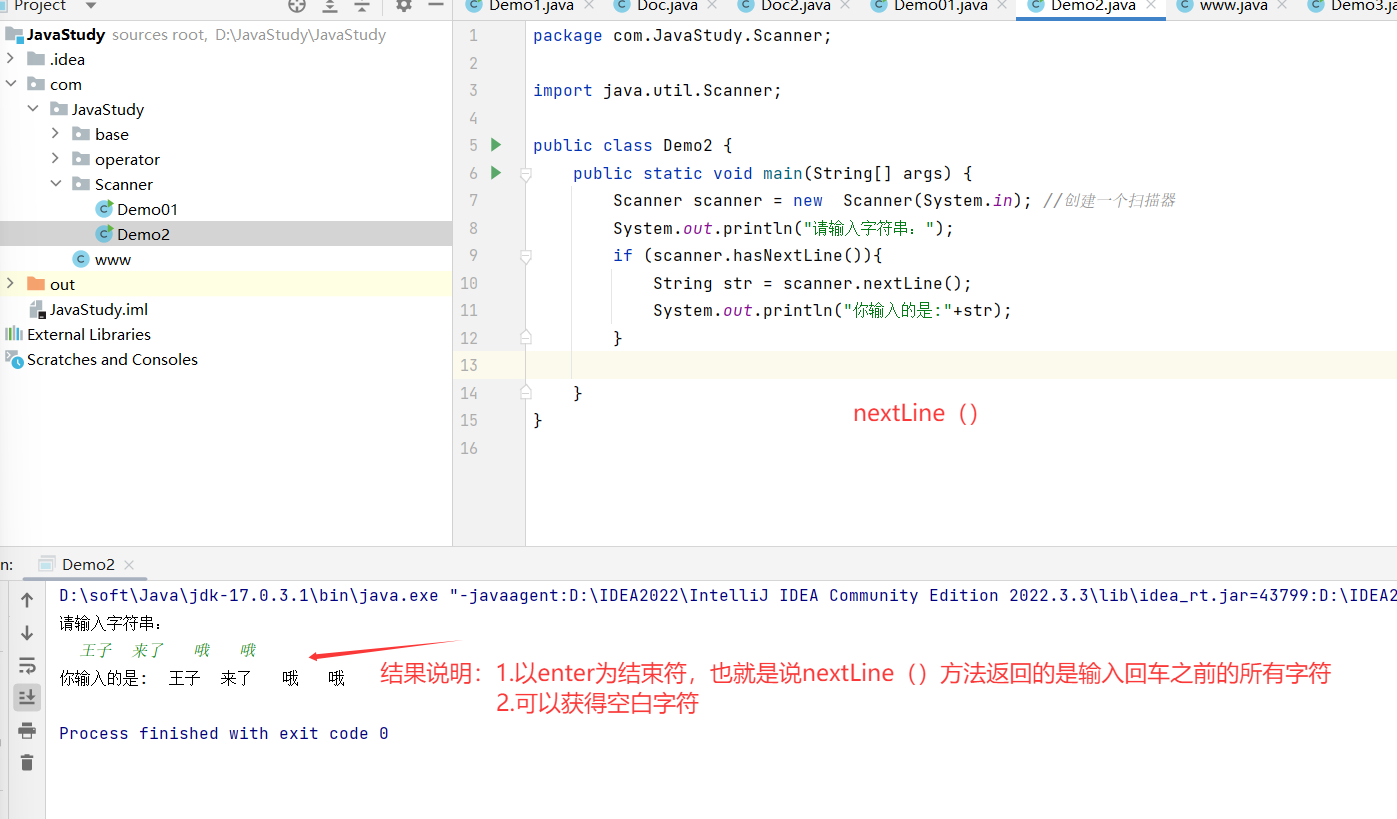Select JavaStudy.iml in the project tree
The width and height of the screenshot is (1397, 819).
coord(100,309)
